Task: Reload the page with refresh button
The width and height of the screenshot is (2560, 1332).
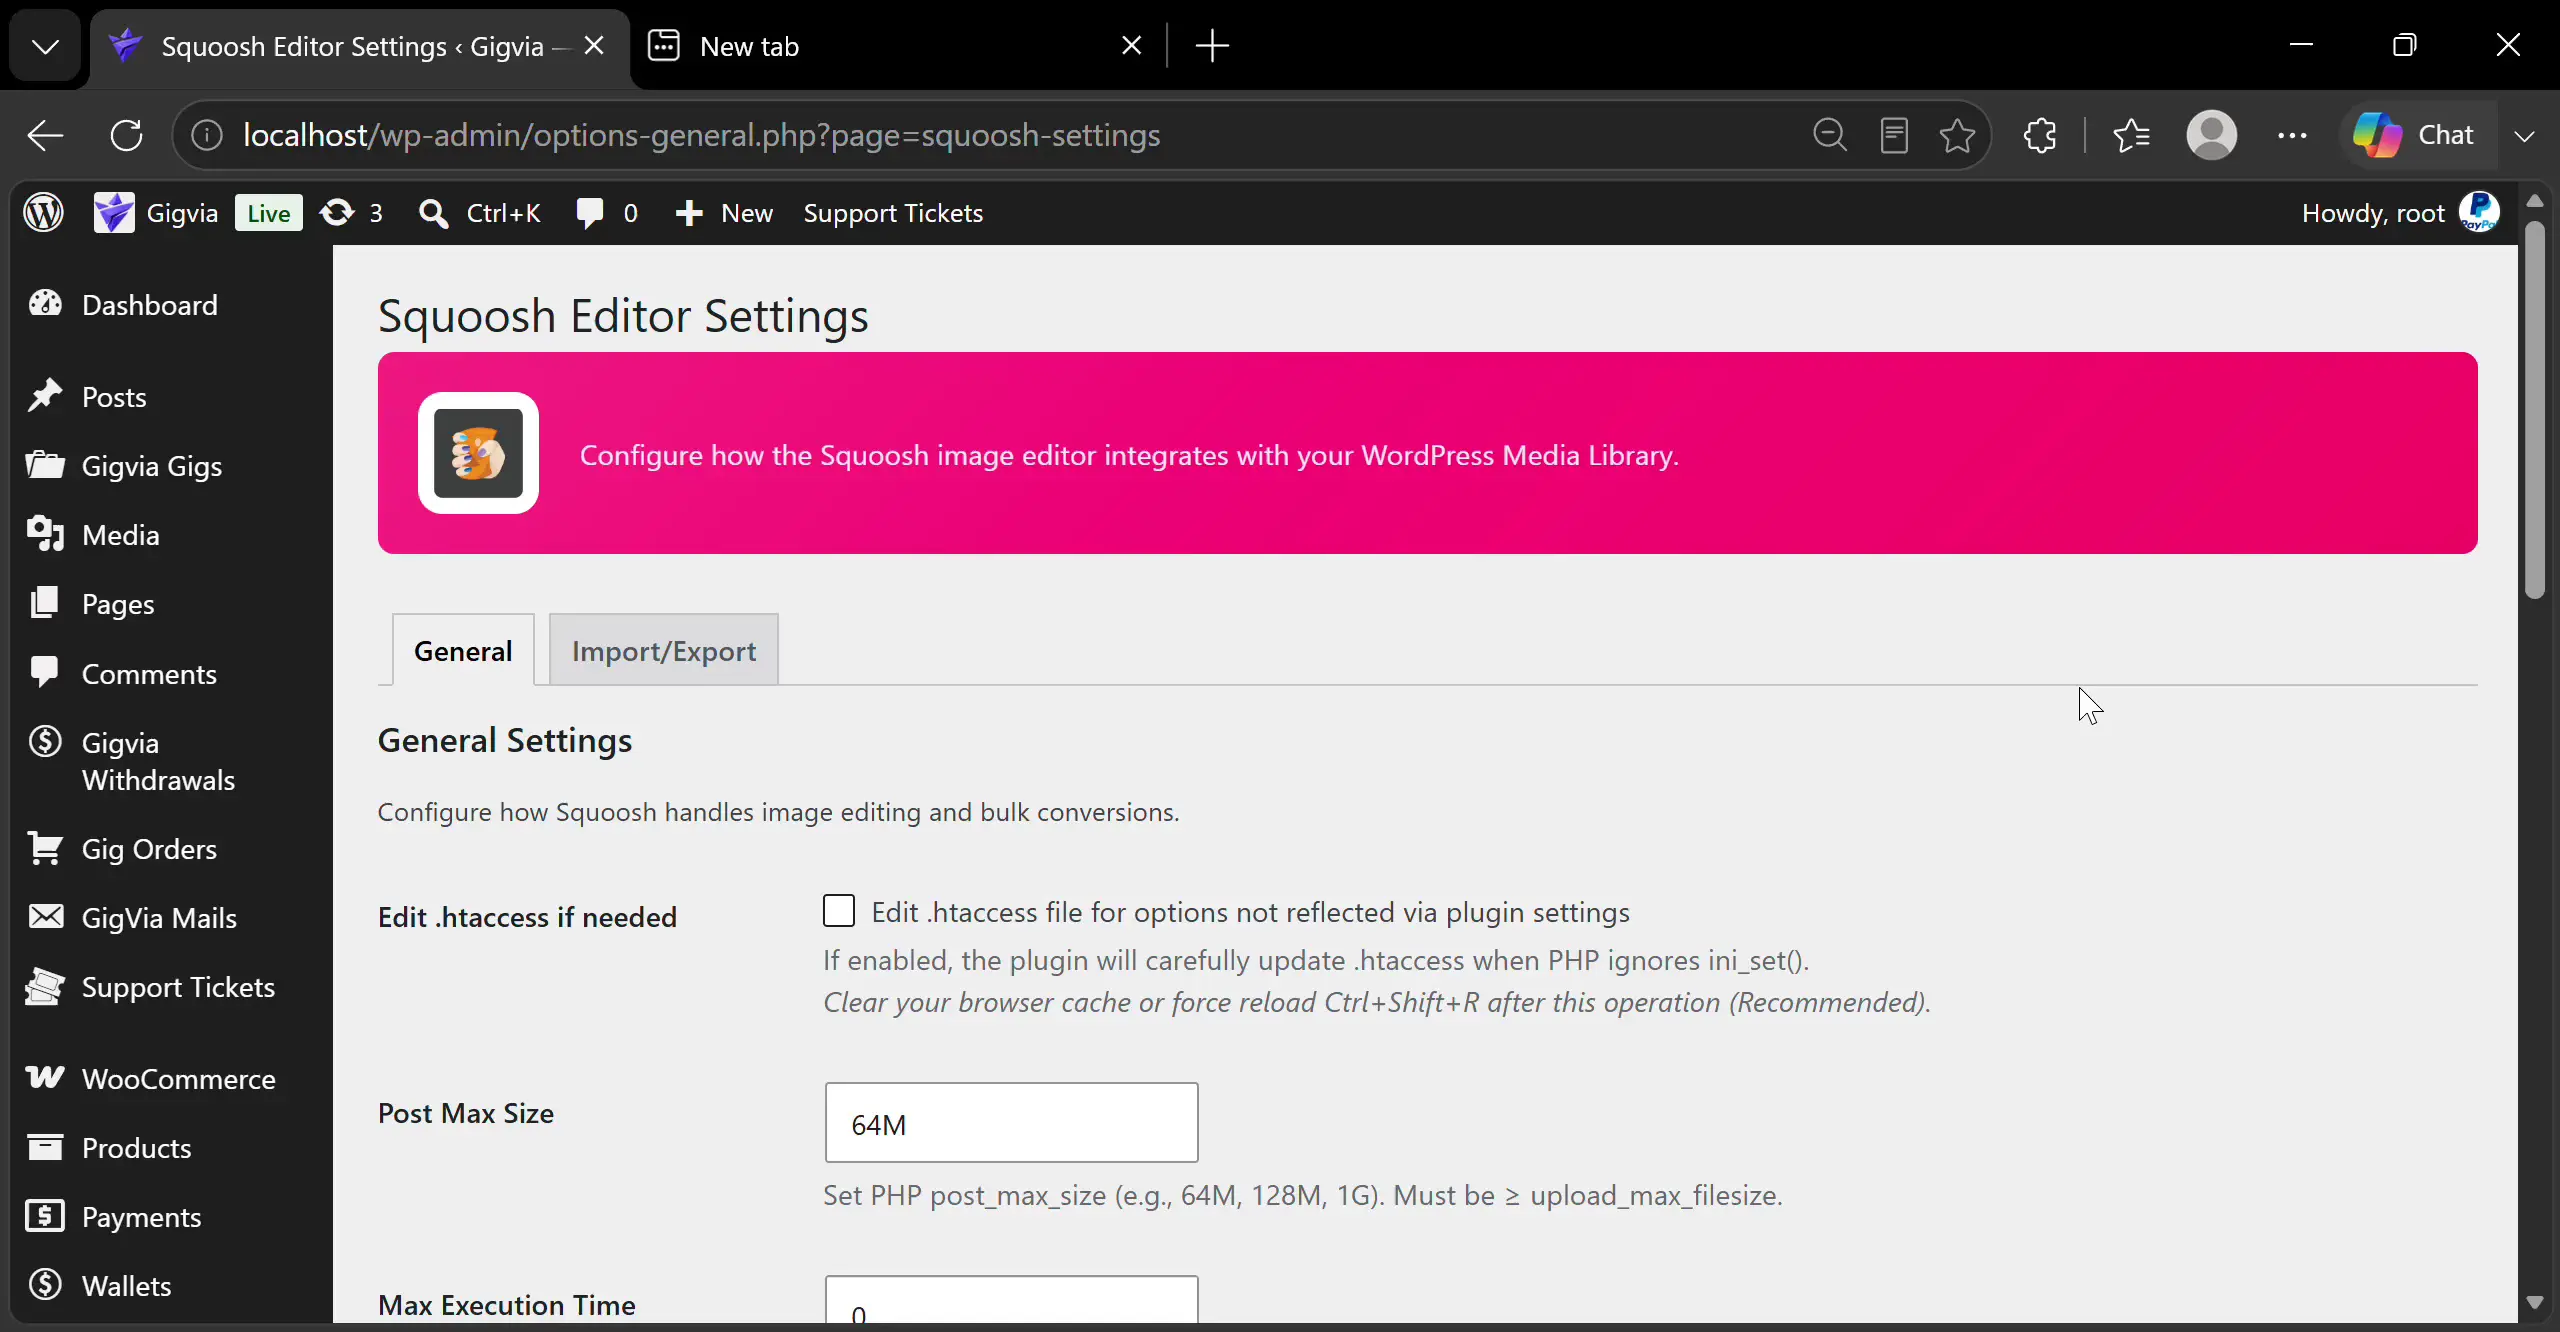Action: click(x=127, y=135)
